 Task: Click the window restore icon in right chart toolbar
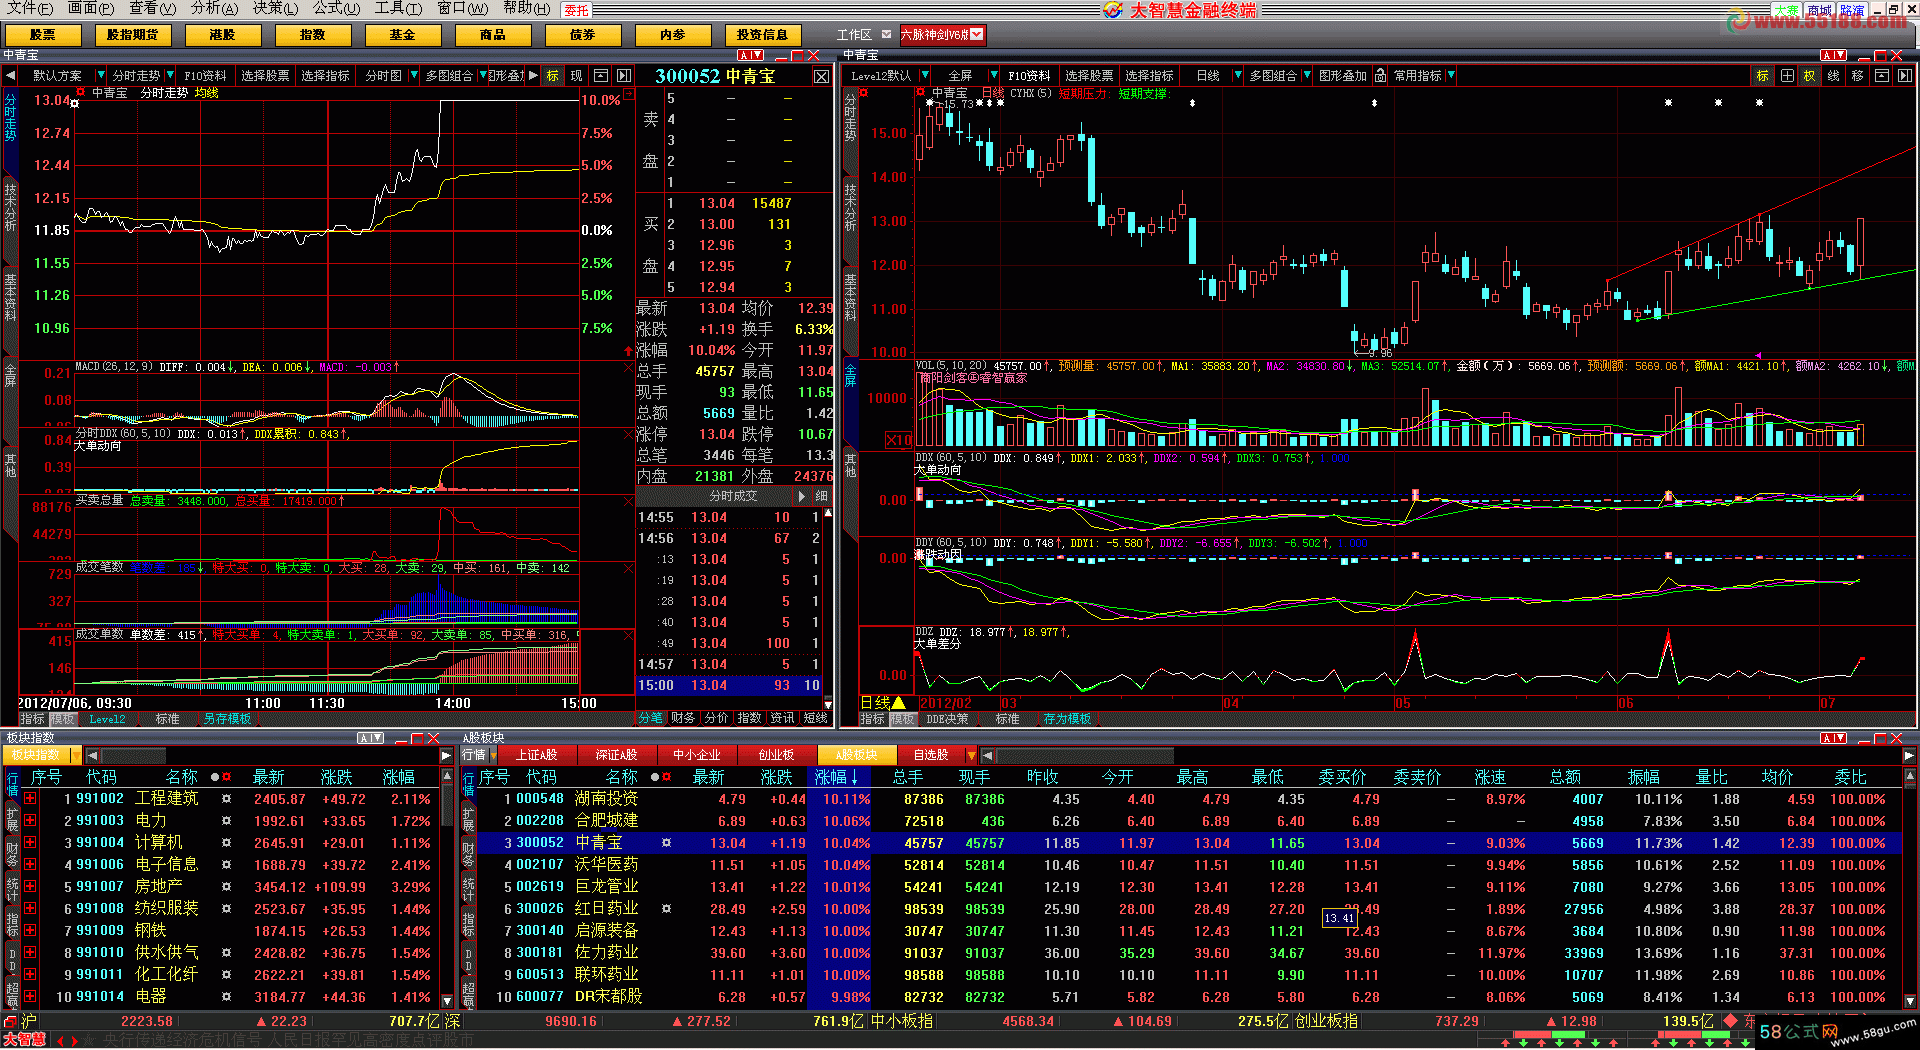tap(1881, 76)
